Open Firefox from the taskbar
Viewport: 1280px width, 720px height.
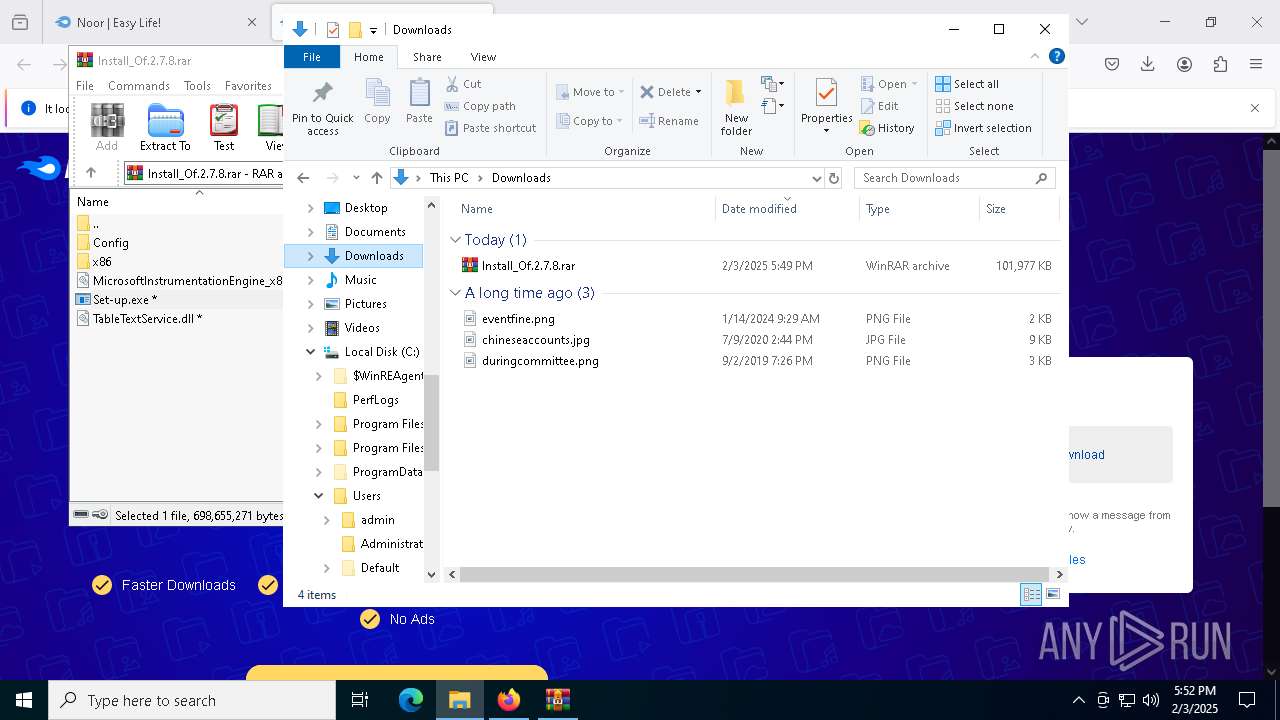tap(508, 700)
